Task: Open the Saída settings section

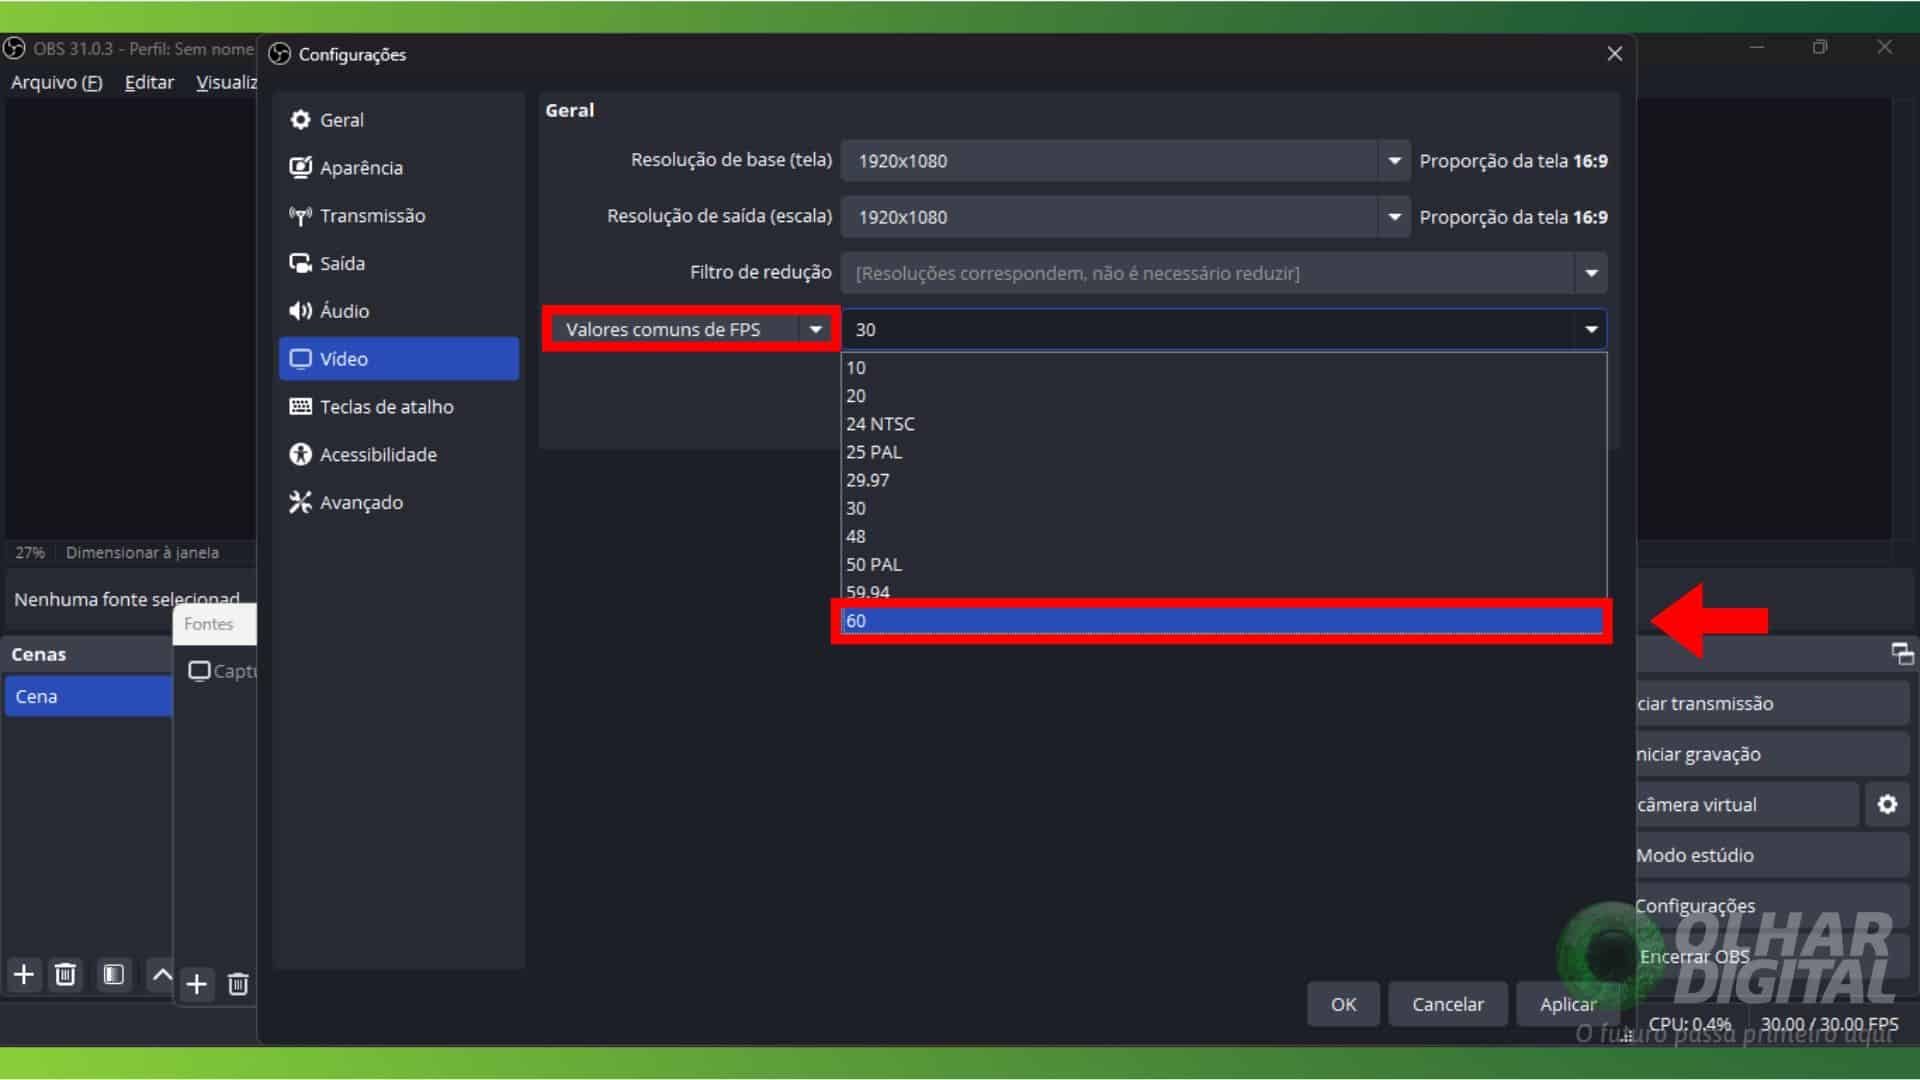Action: click(x=341, y=263)
